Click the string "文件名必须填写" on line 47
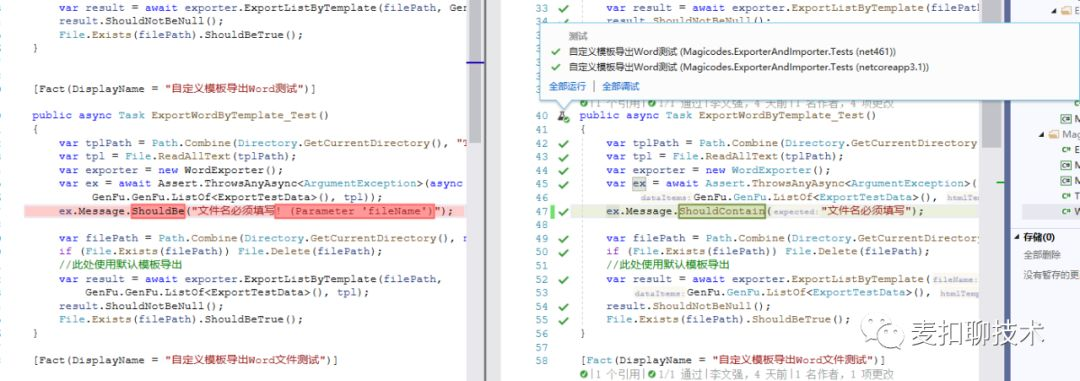 tap(866, 211)
